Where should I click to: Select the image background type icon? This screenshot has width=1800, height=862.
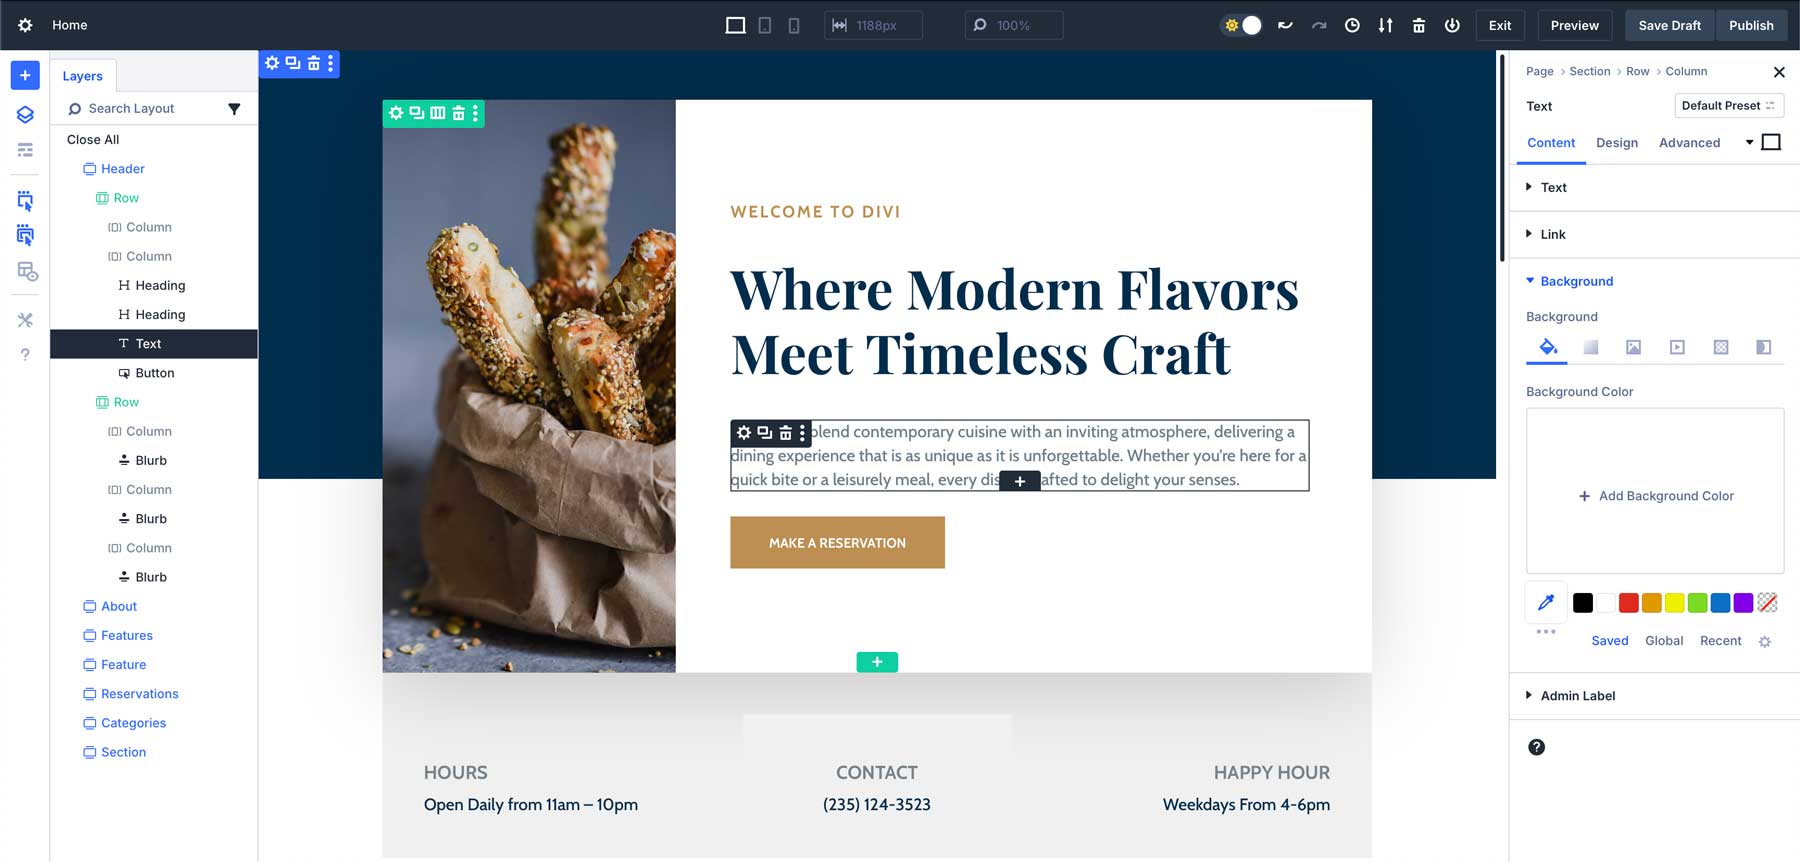pyautogui.click(x=1633, y=347)
